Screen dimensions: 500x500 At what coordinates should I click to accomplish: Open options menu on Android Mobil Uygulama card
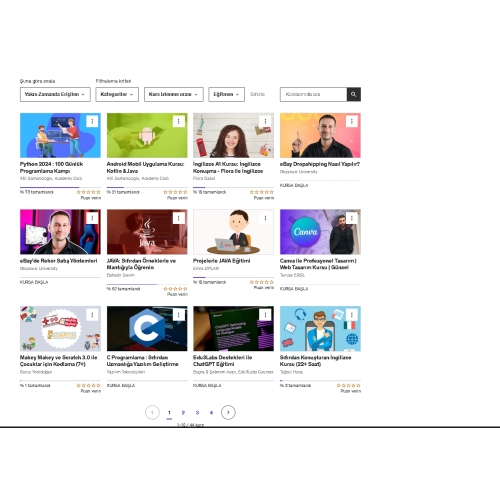[x=179, y=121]
